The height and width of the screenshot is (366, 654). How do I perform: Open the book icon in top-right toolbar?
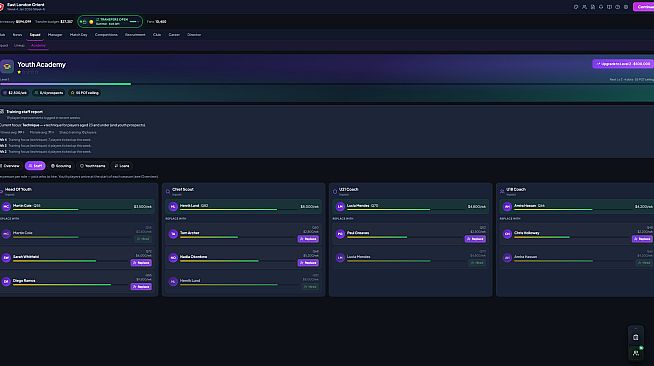[609, 7]
